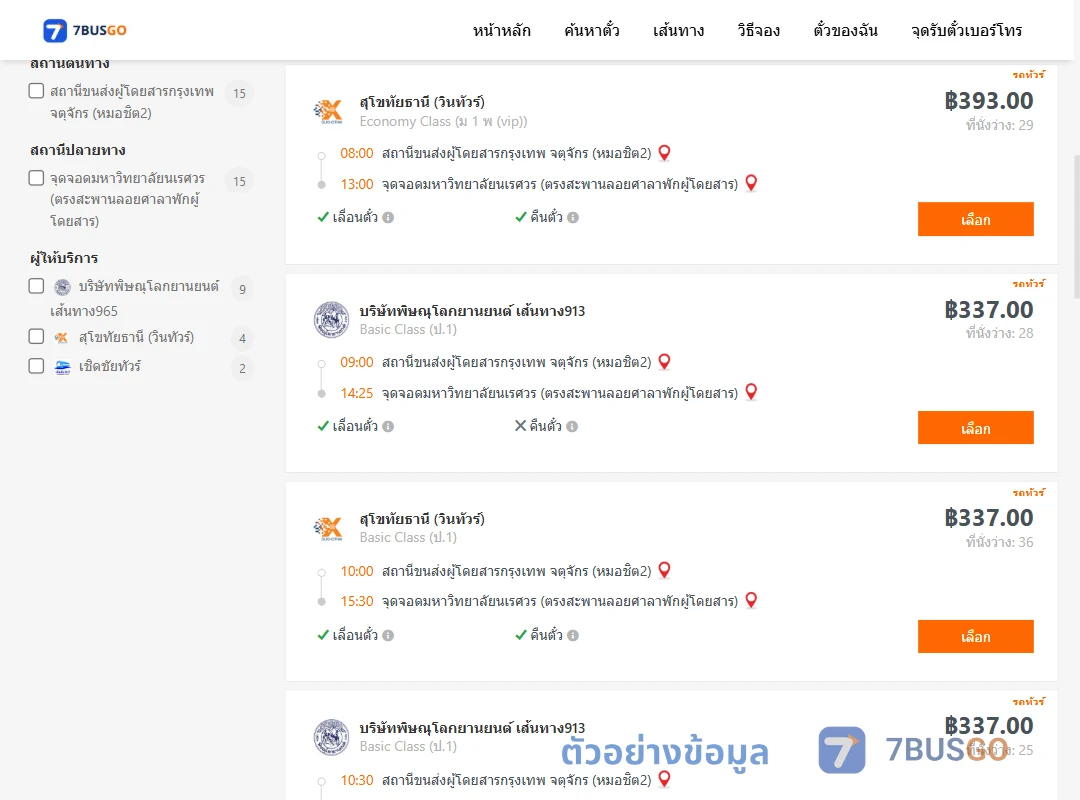The image size is (1080, 800).
Task: Click the สุโขทัยธานี (วินทัวร์) Economy Class title
Action: (422, 102)
